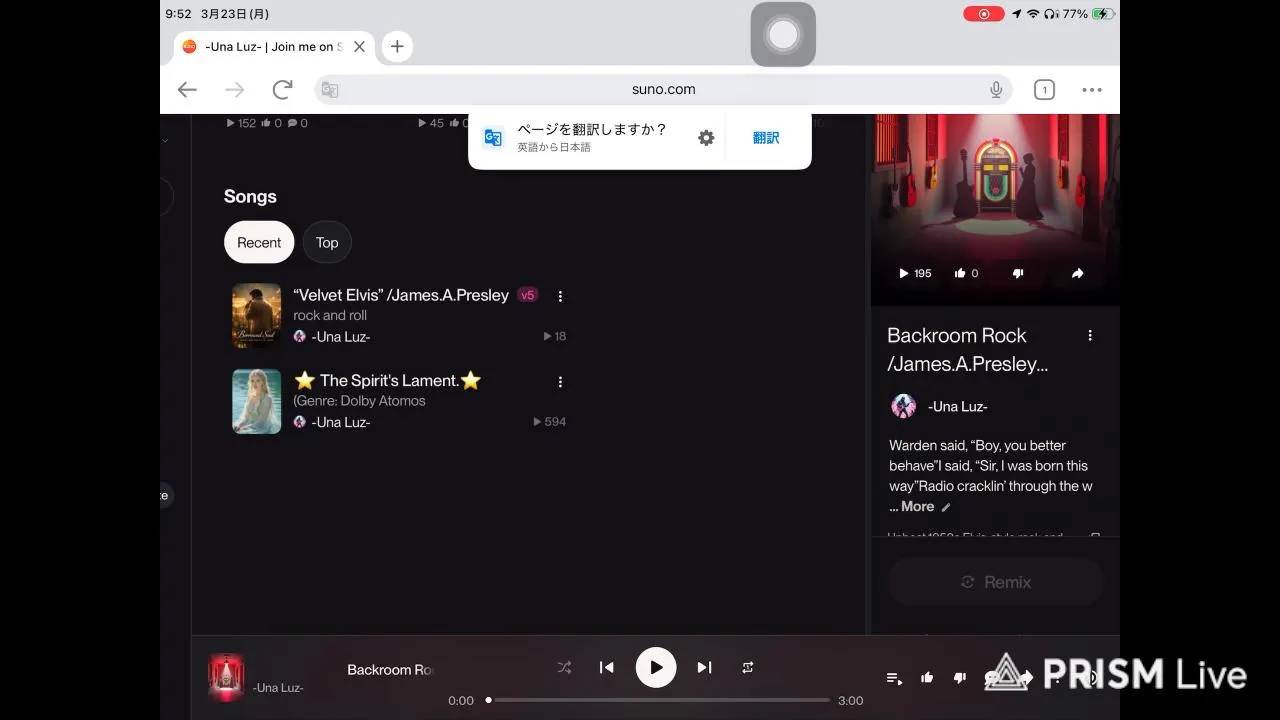Open Backroom Rock panel three-dot menu
The height and width of the screenshot is (720, 1280).
click(x=1090, y=336)
